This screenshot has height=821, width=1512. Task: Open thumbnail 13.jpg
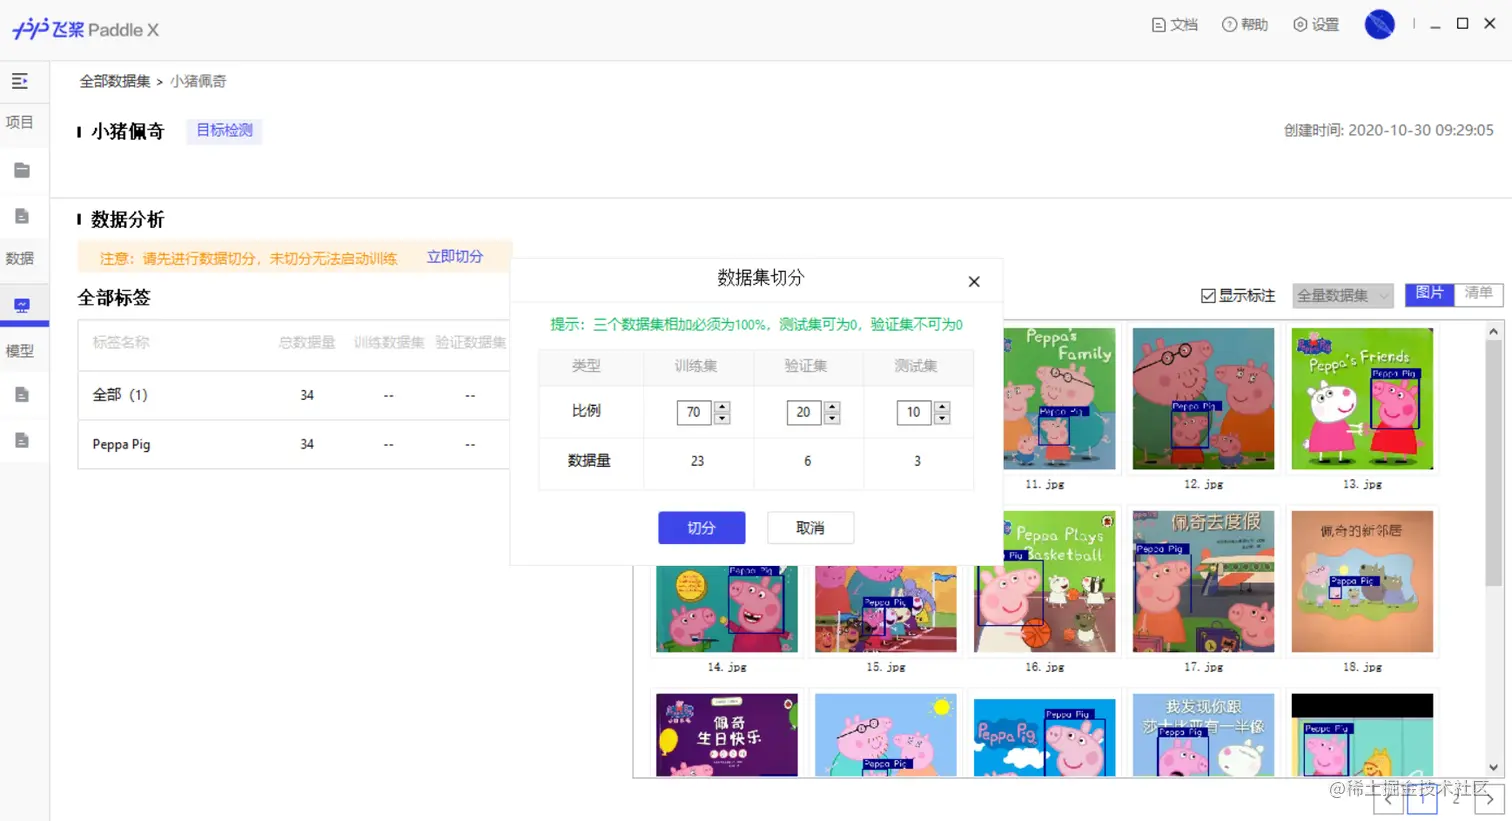pos(1362,398)
